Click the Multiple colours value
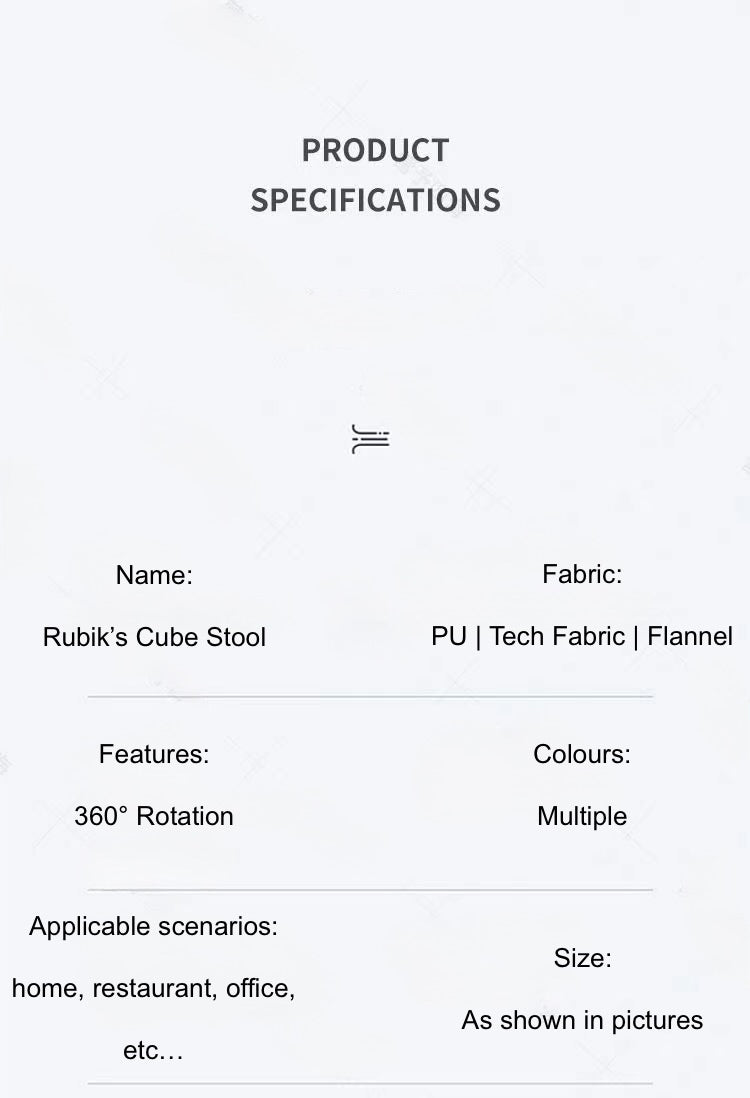This screenshot has width=750, height=1098. click(x=582, y=816)
